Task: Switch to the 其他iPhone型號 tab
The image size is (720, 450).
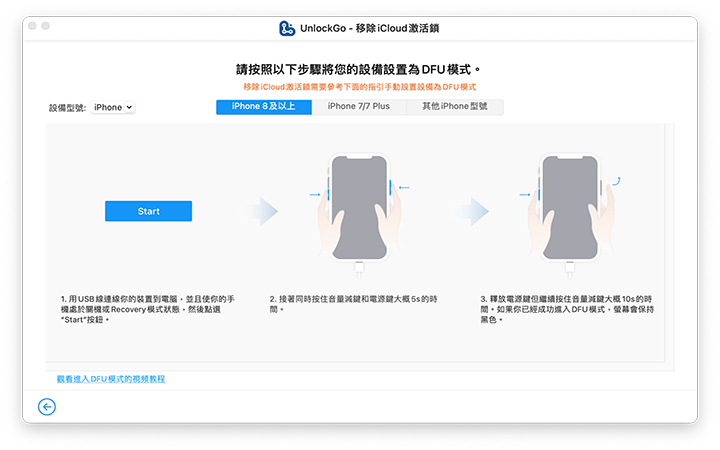Action: click(455, 107)
